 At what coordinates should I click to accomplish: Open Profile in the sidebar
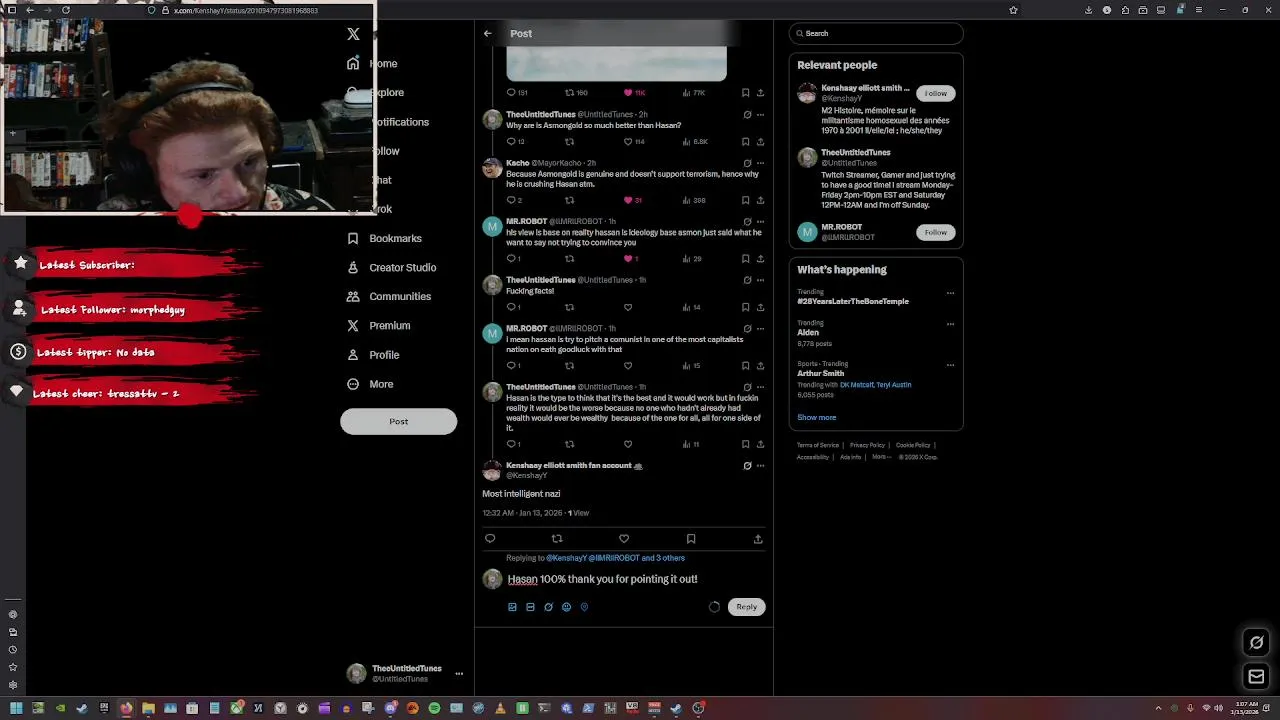coord(373,355)
